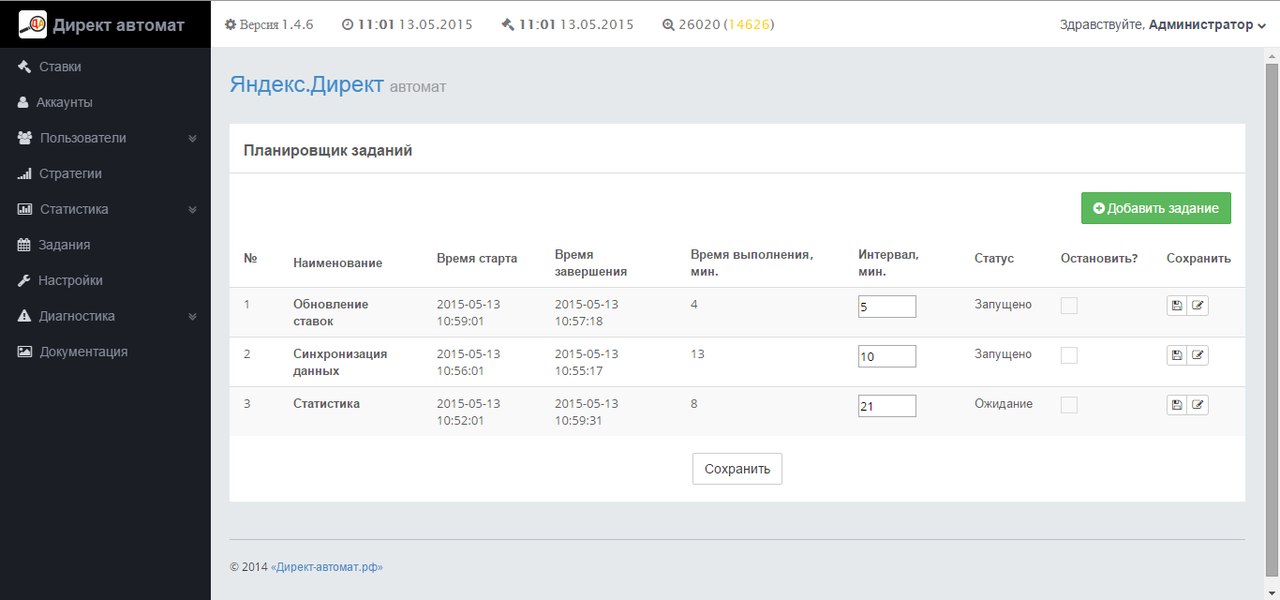This screenshot has height=600, width=1280.
Task: Toggle stop checkbox for Синхронизация данных
Action: [x=1069, y=355]
